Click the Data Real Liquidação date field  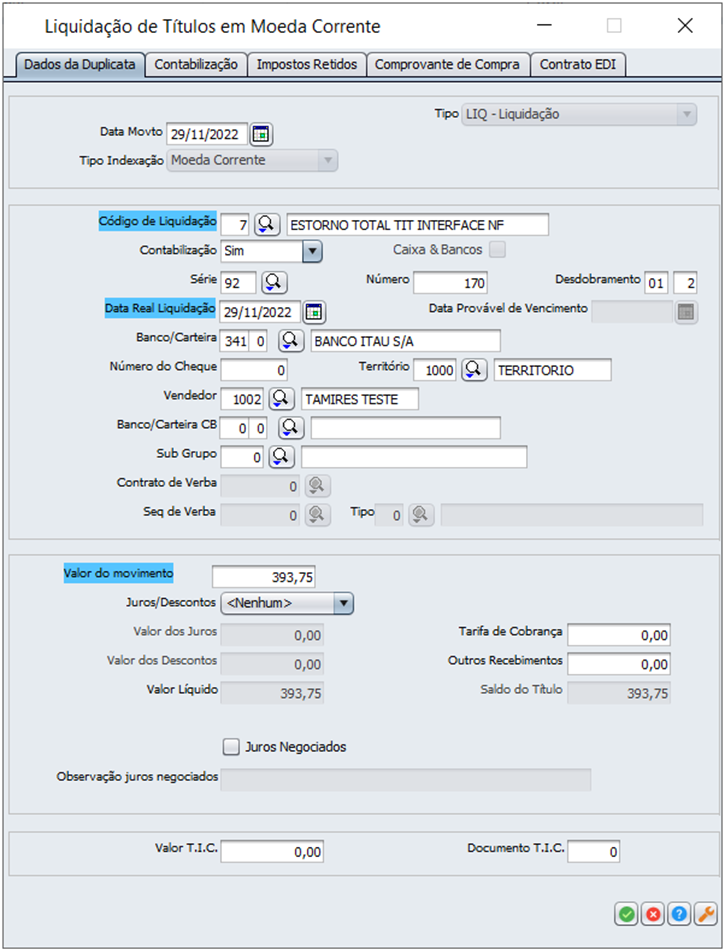click(260, 312)
